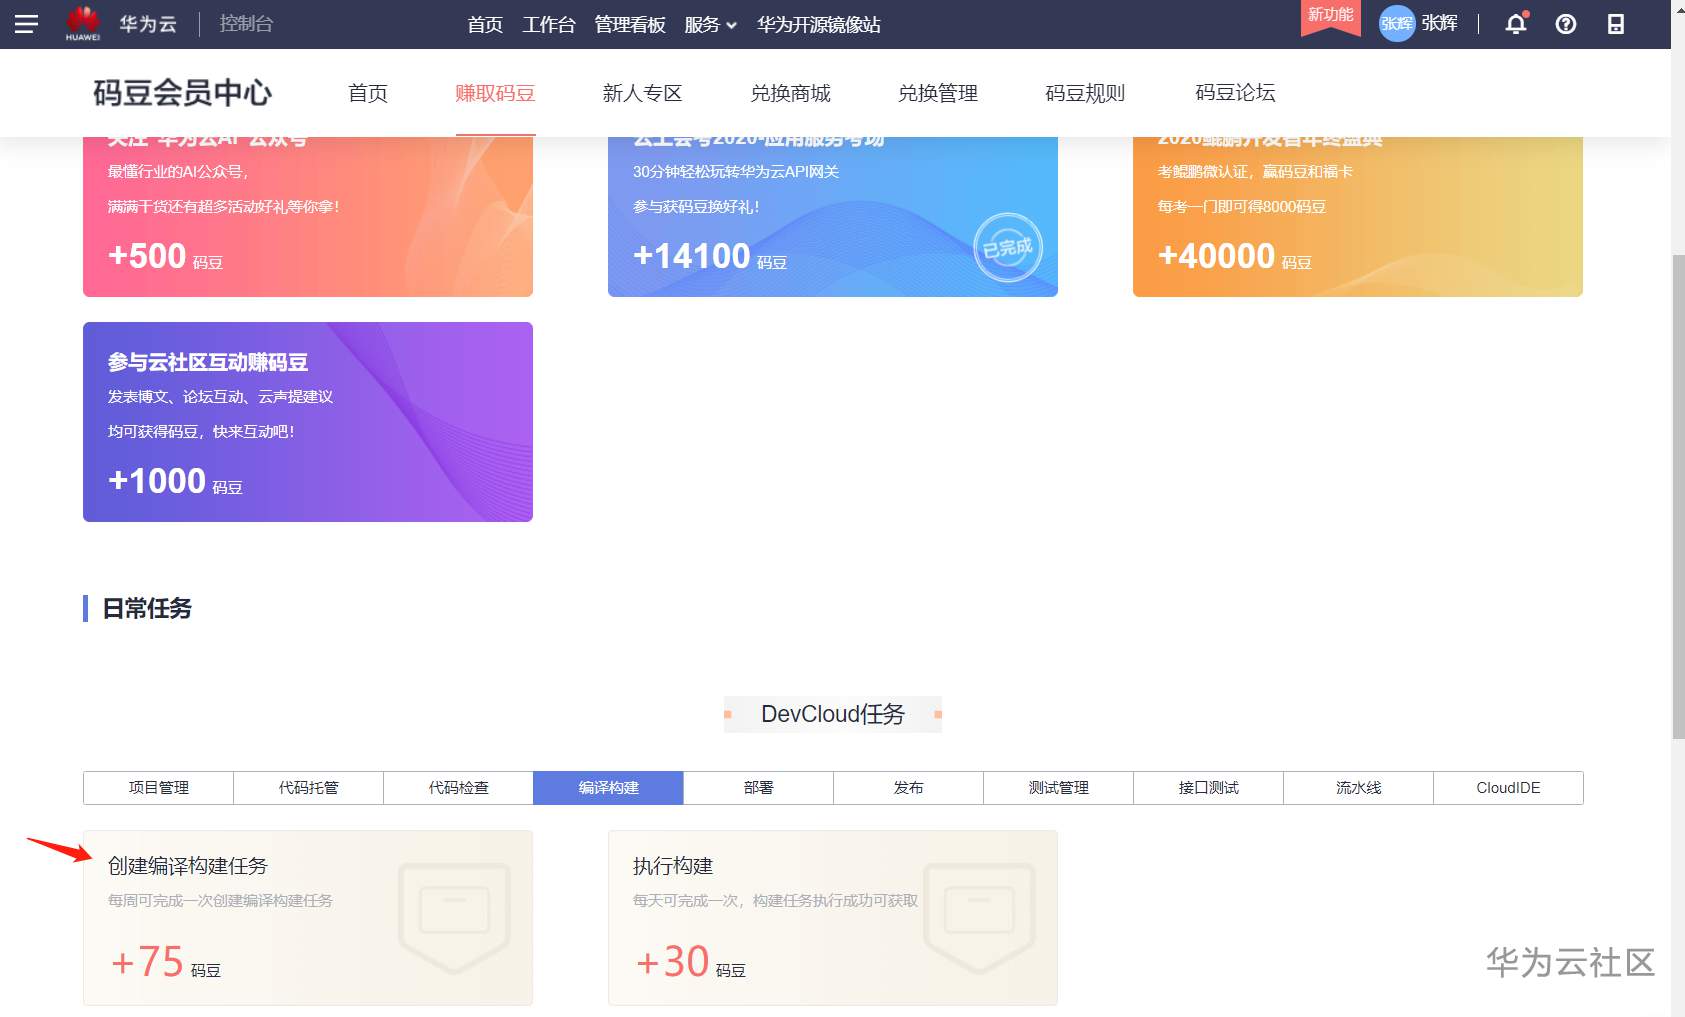1685x1017 pixels.
Task: Expand the 服务 dropdown menu
Action: pos(710,25)
